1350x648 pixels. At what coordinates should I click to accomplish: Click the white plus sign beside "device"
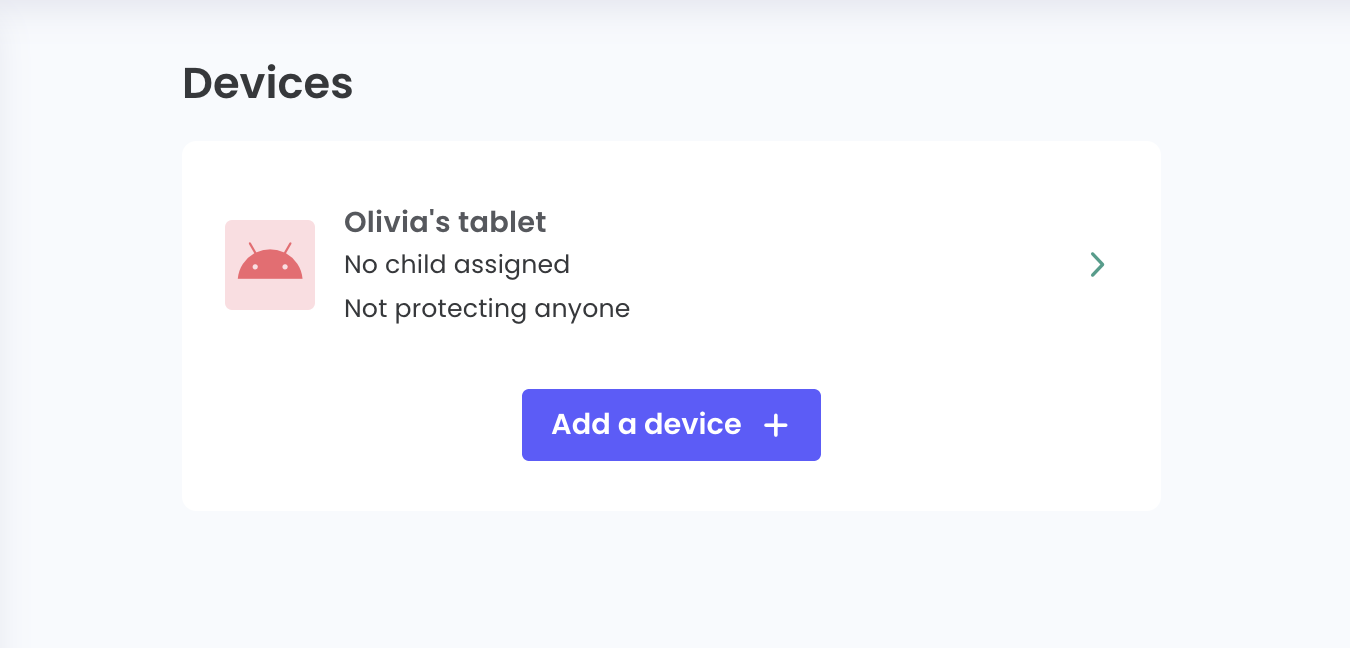tap(776, 425)
